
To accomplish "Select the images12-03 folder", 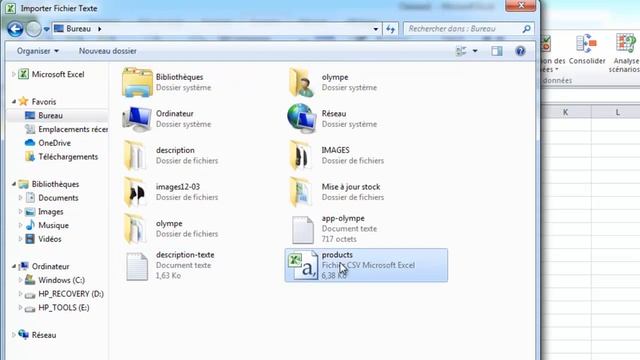I will [x=171, y=192].
